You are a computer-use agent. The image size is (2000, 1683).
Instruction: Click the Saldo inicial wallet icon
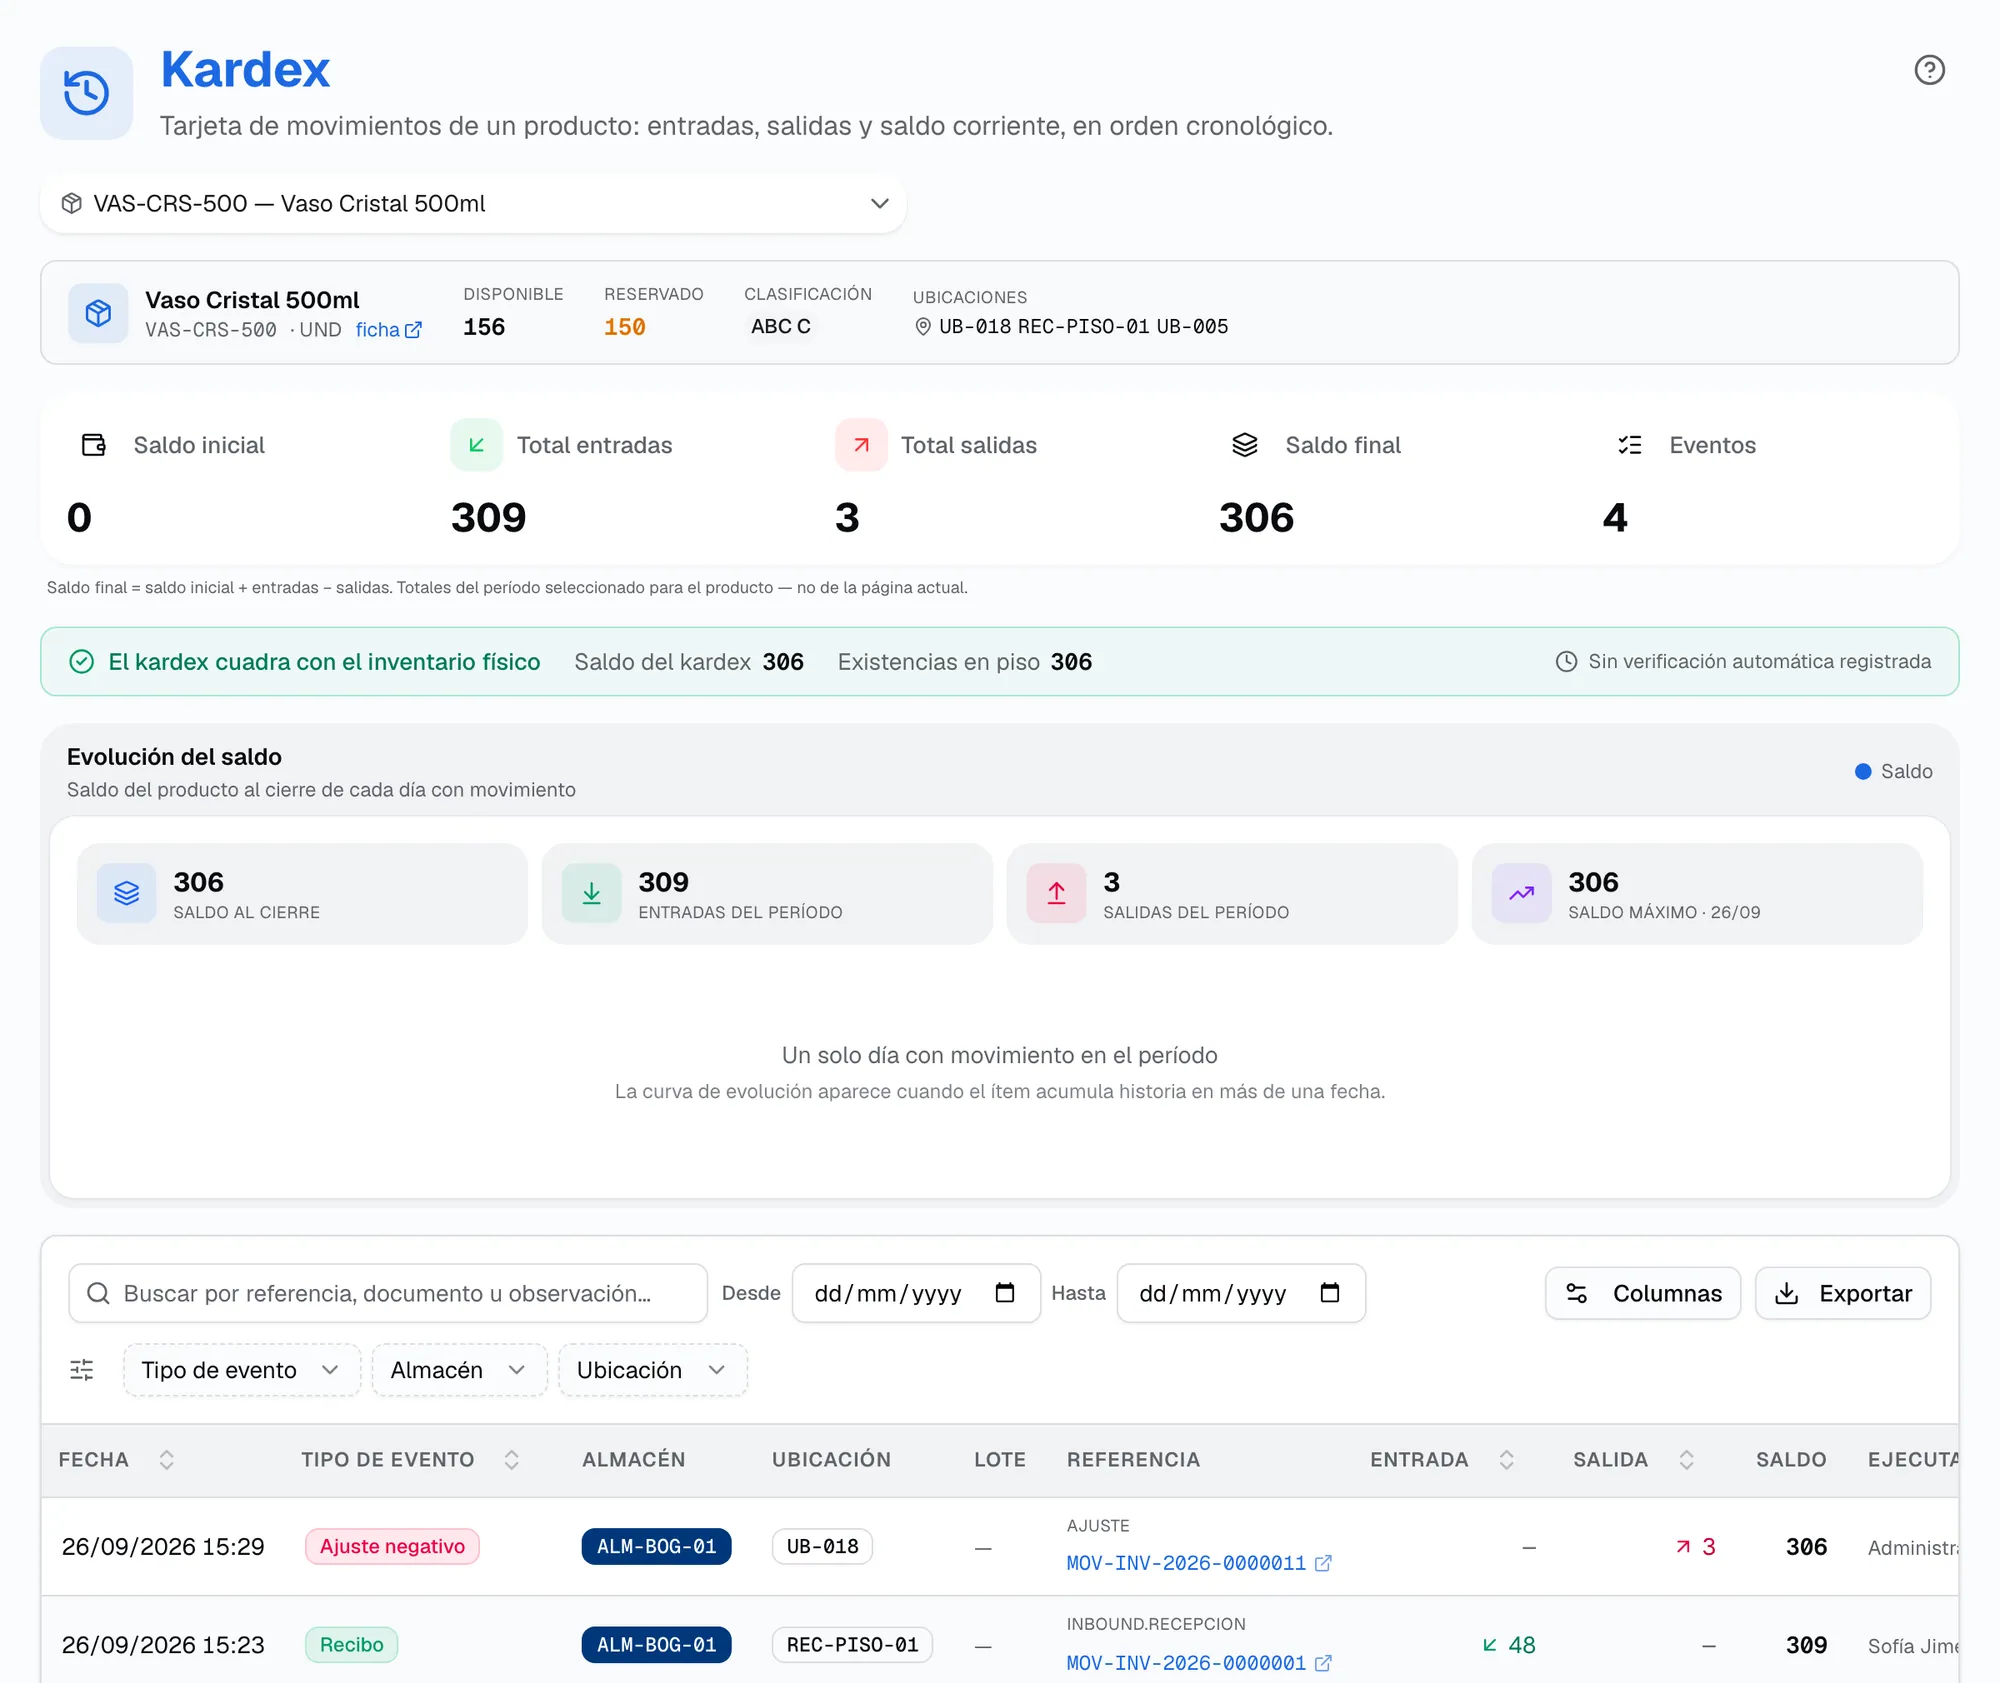(94, 445)
